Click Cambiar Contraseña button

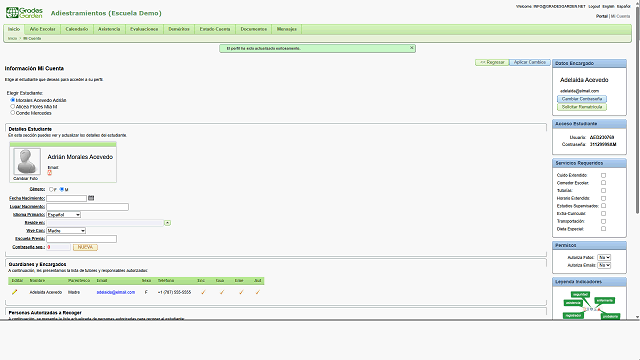[582, 99]
